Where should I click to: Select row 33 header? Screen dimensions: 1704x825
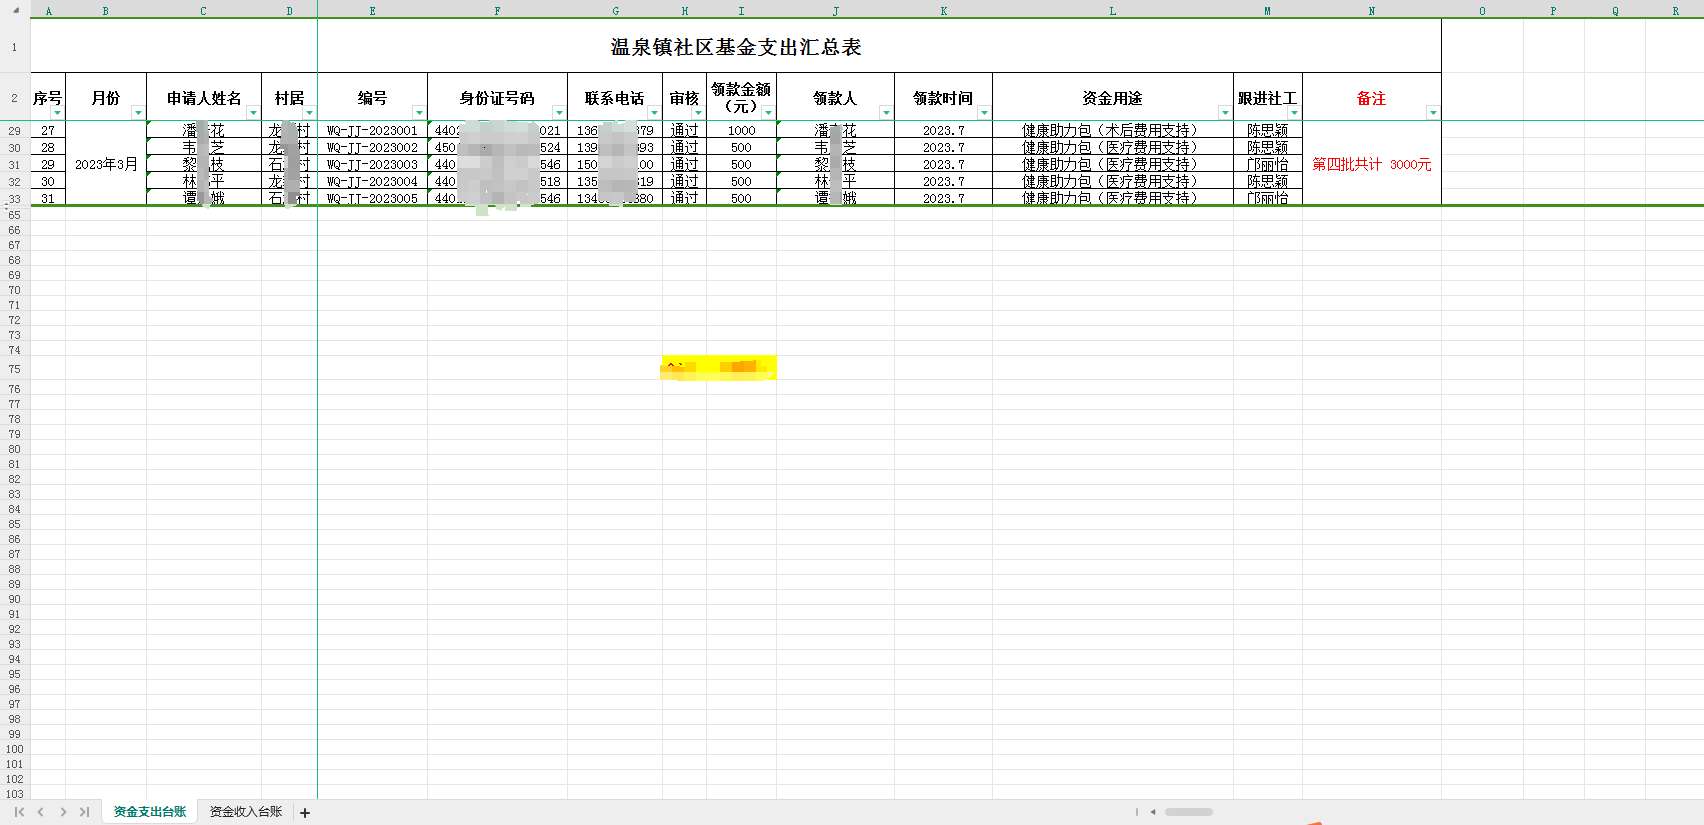pyautogui.click(x=15, y=199)
